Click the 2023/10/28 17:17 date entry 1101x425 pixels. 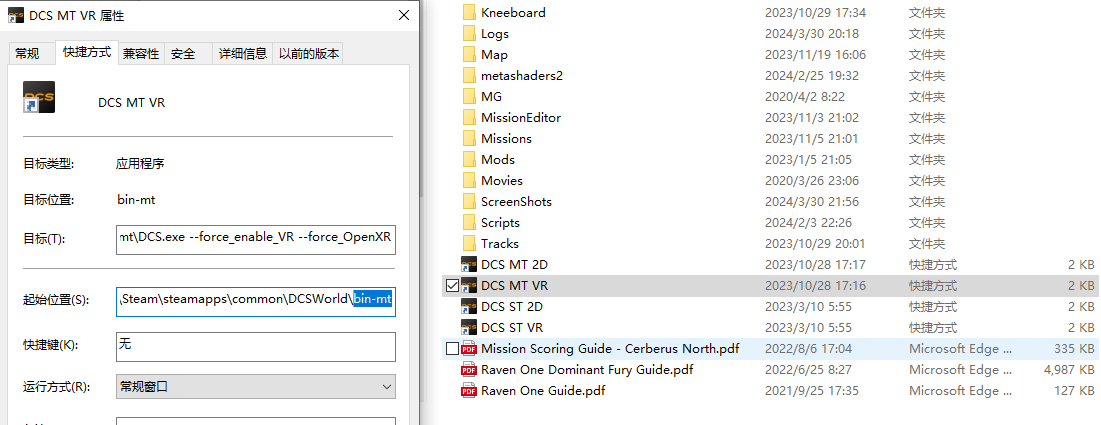(x=815, y=265)
